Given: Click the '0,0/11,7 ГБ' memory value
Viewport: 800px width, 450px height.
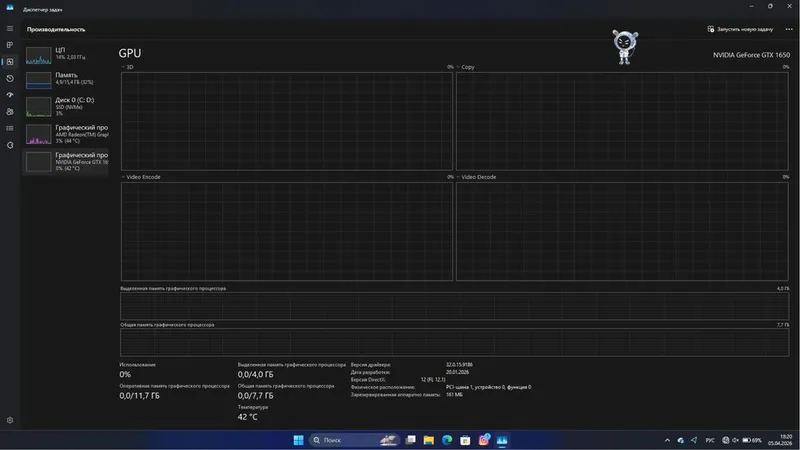Looking at the screenshot, I should (139, 395).
